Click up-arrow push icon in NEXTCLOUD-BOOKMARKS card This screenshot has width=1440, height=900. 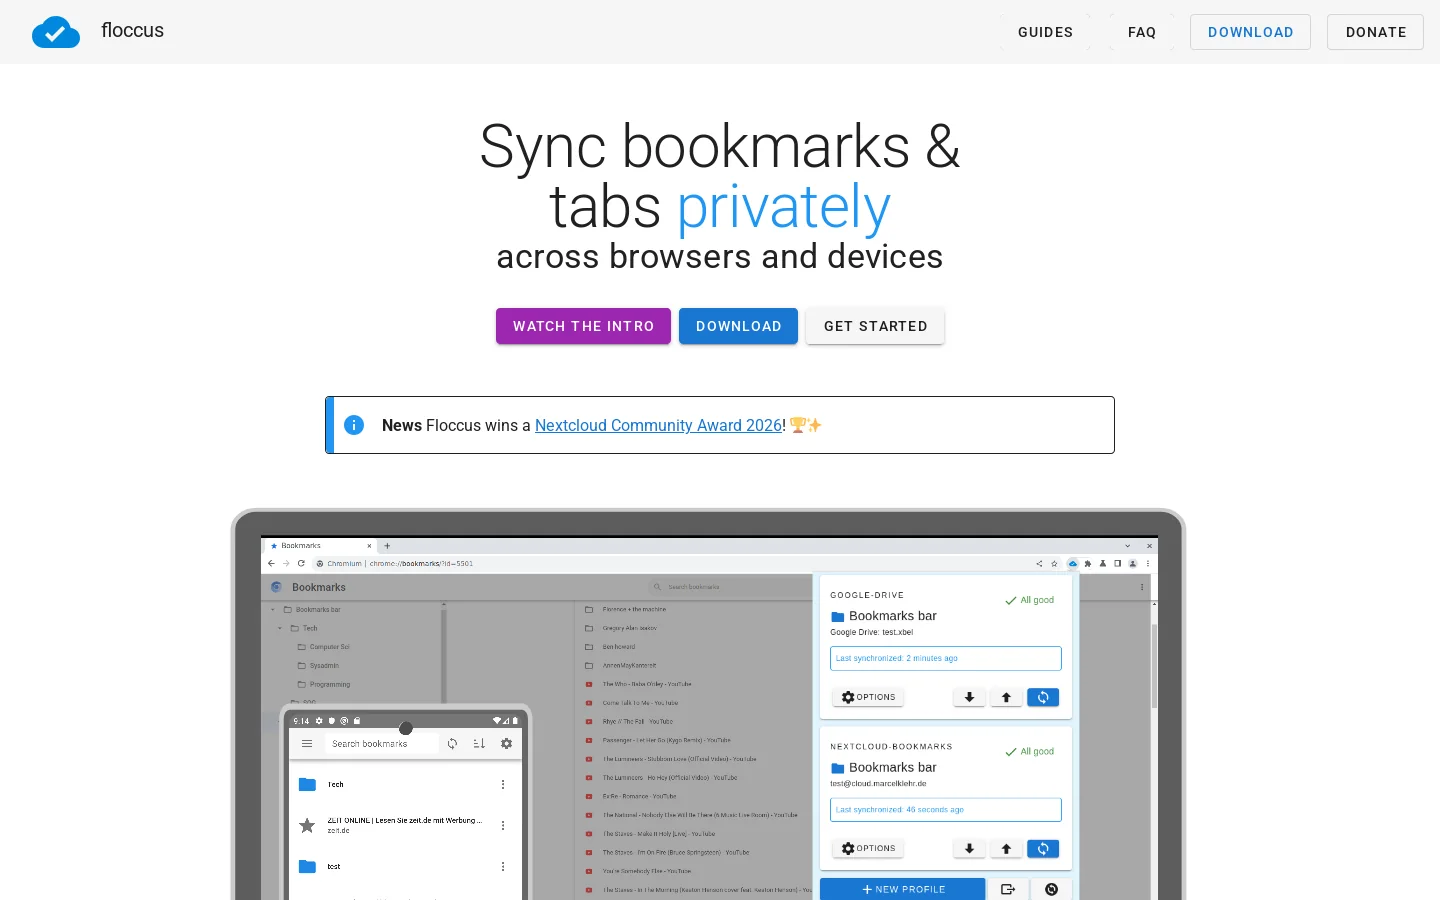tap(1006, 848)
